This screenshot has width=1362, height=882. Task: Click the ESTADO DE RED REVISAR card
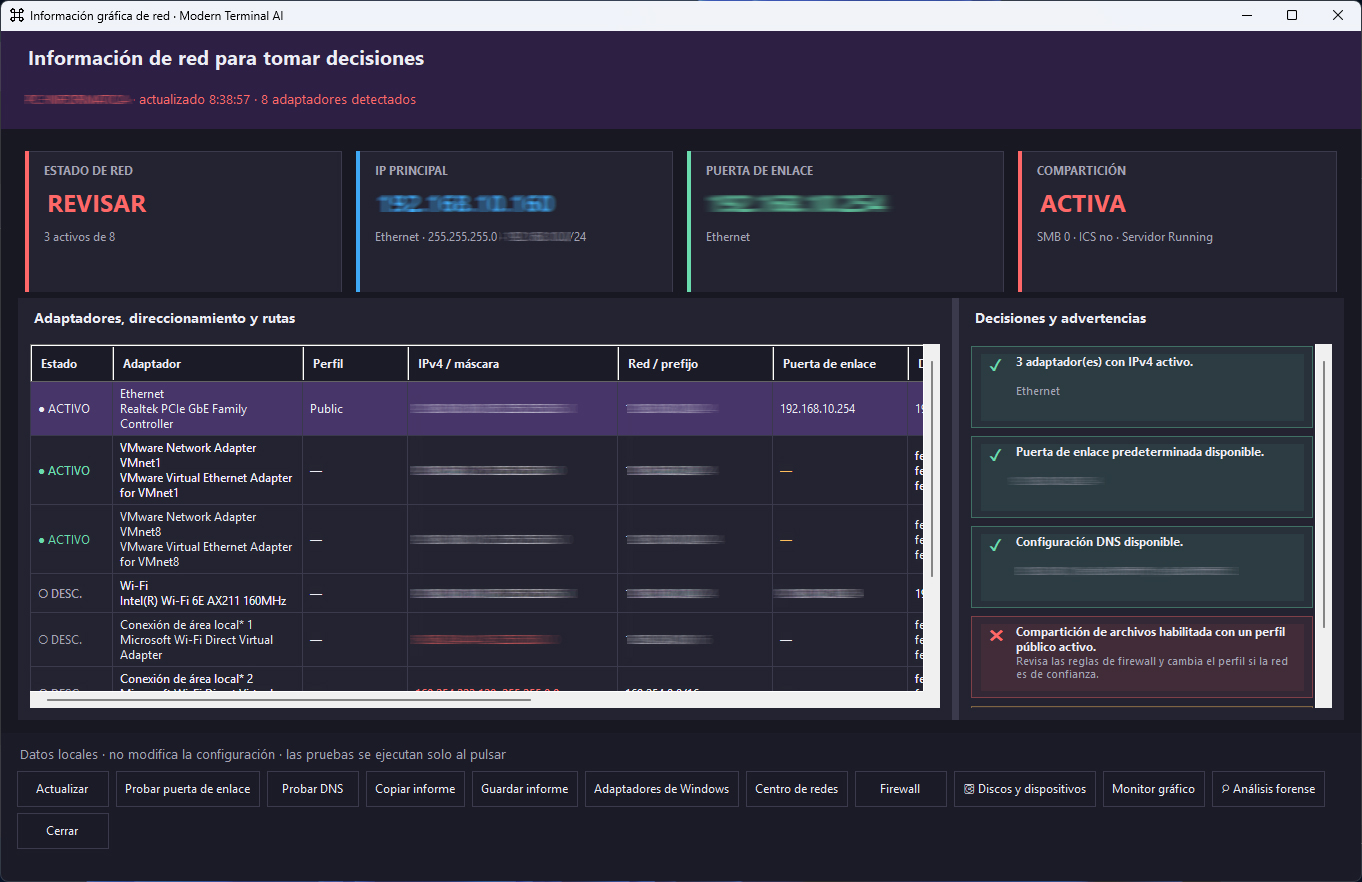coord(183,221)
